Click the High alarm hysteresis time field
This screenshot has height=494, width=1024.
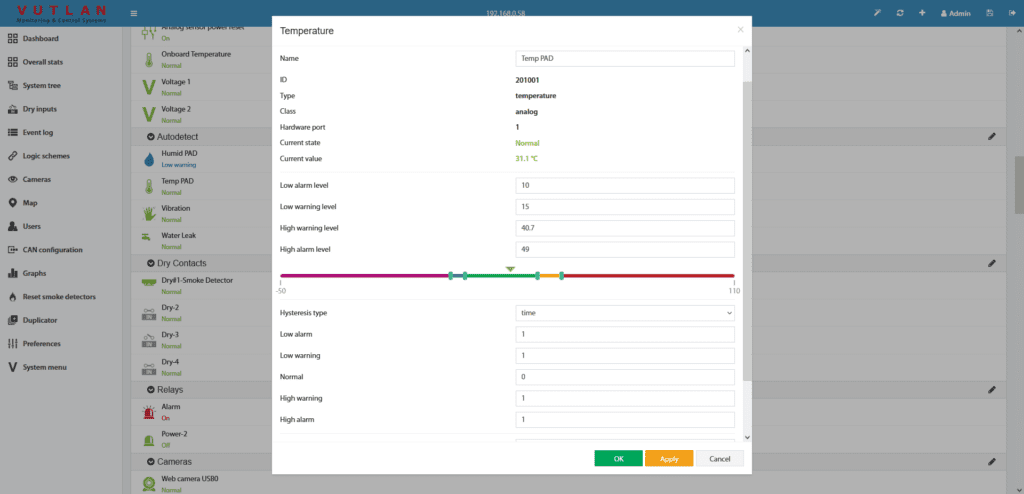625,420
